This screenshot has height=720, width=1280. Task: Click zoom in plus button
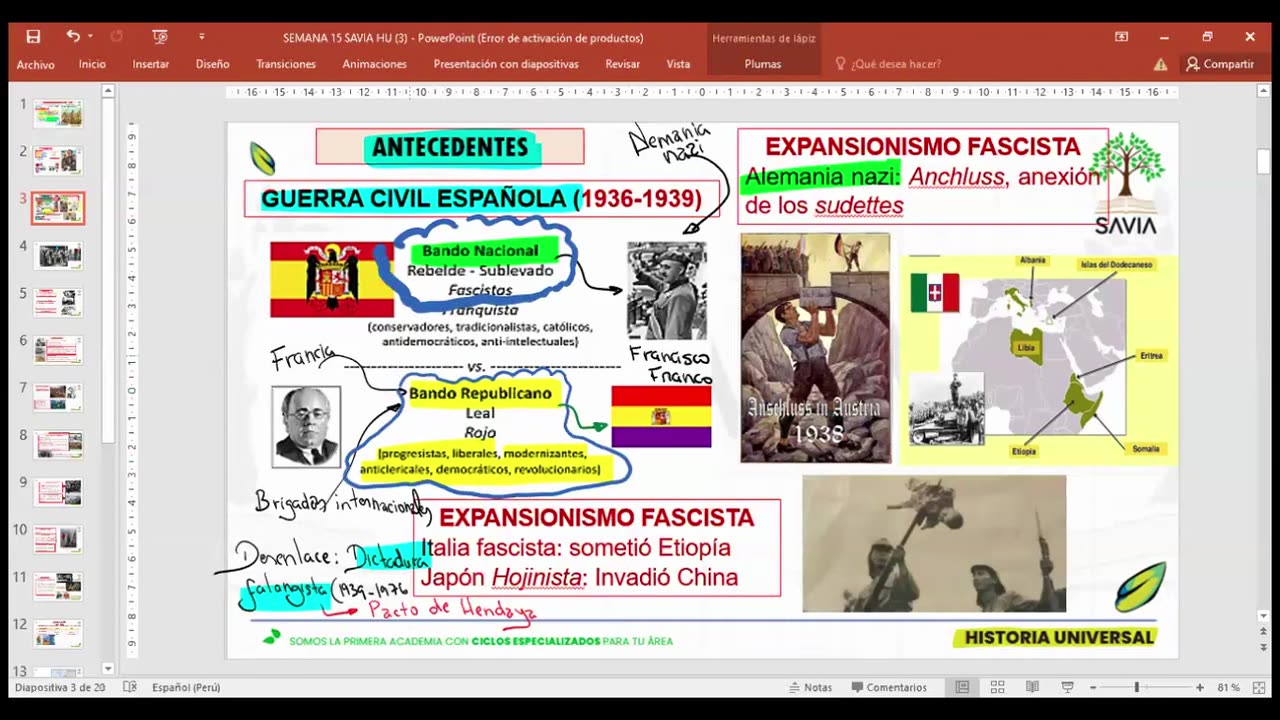[1200, 687]
